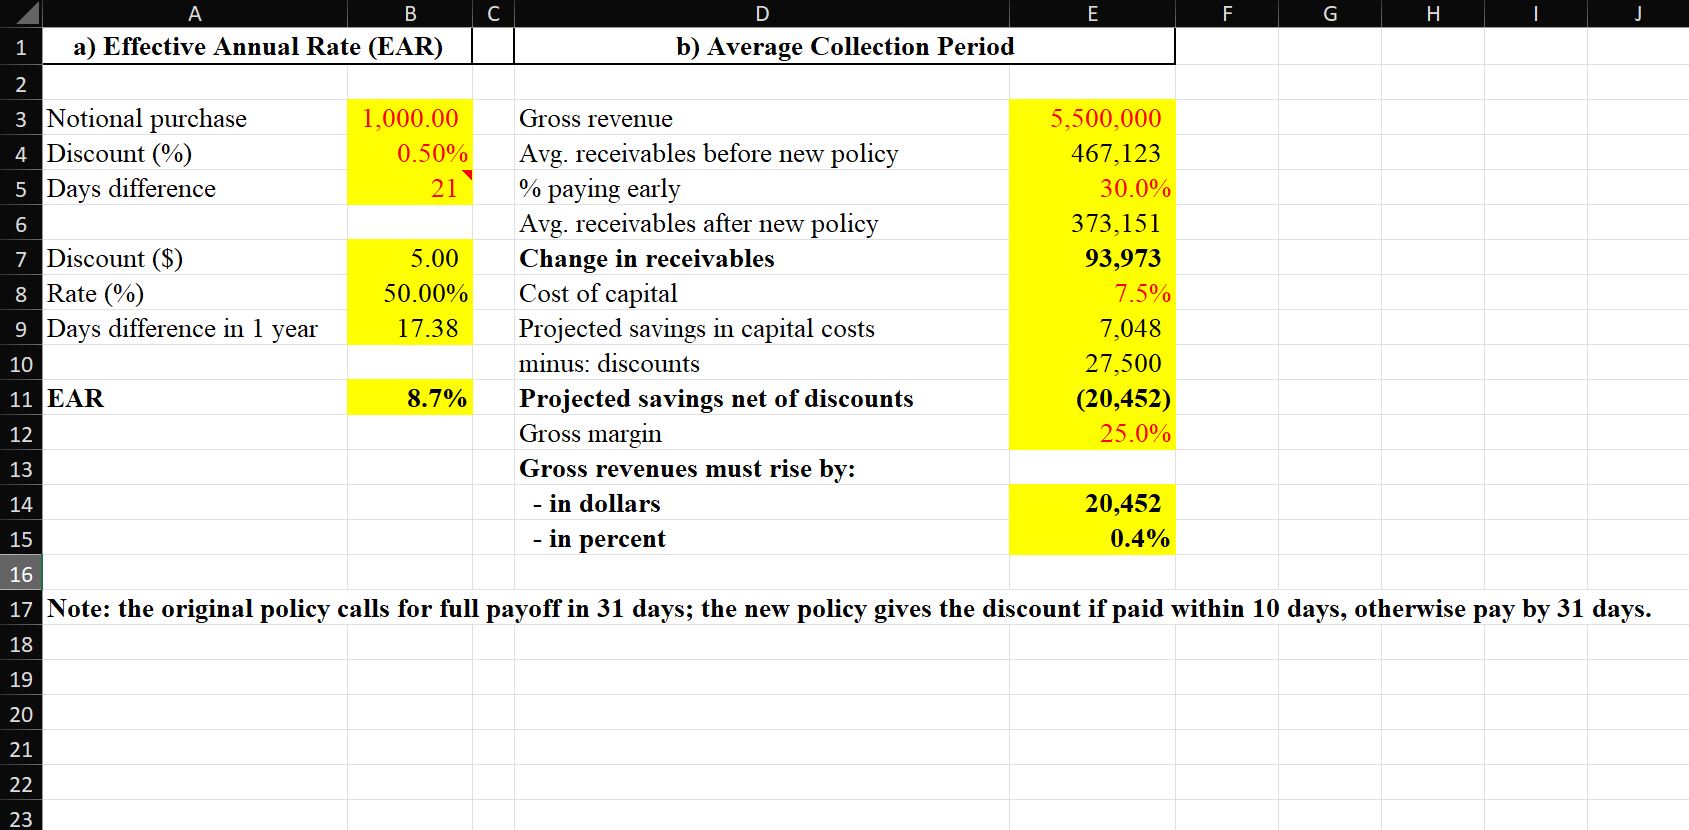Viewport: 1689px width, 830px height.
Task: Select the 5.00 discount dollar value
Action: tap(410, 258)
